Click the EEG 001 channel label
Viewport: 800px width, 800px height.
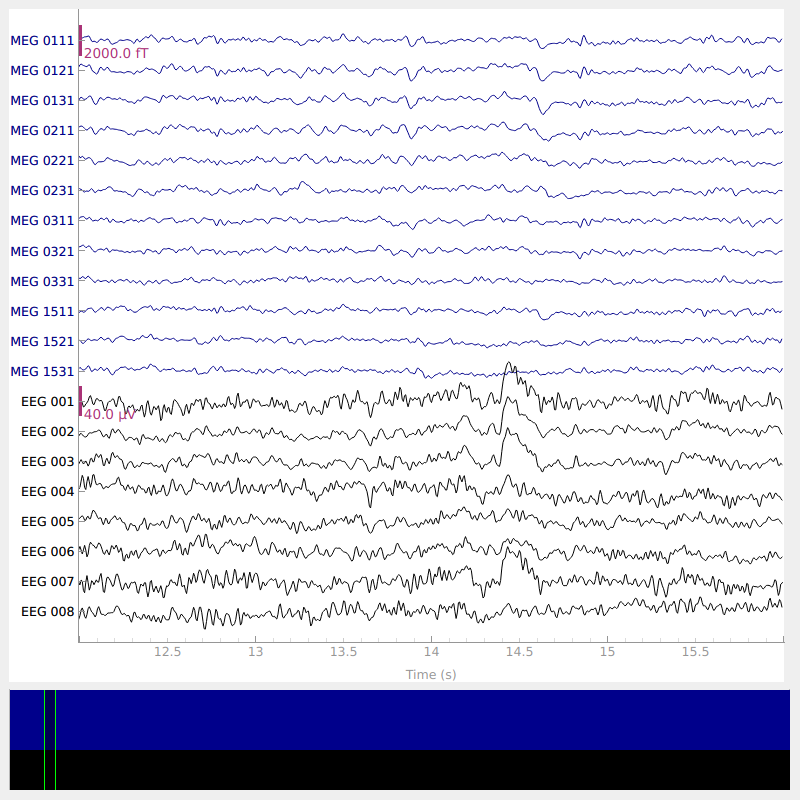click(47, 401)
